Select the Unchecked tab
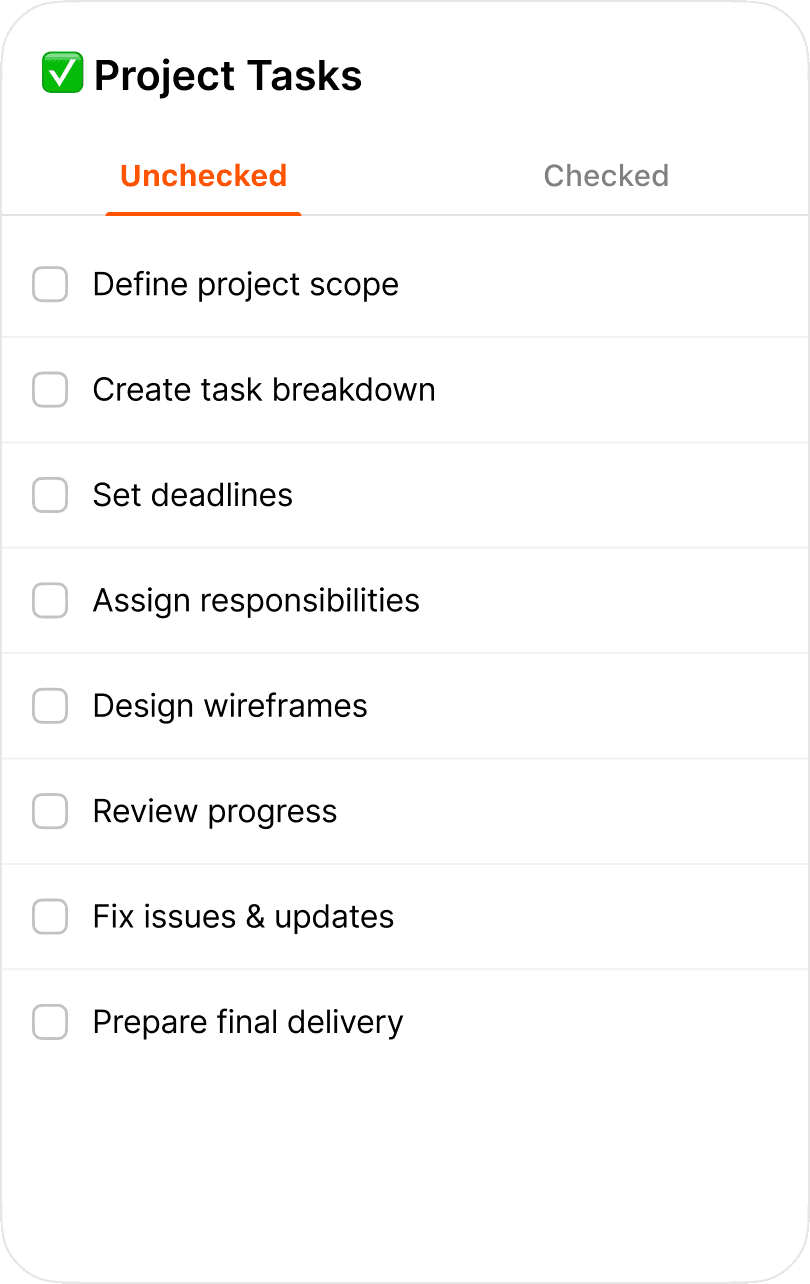This screenshot has height=1284, width=810. tap(203, 176)
